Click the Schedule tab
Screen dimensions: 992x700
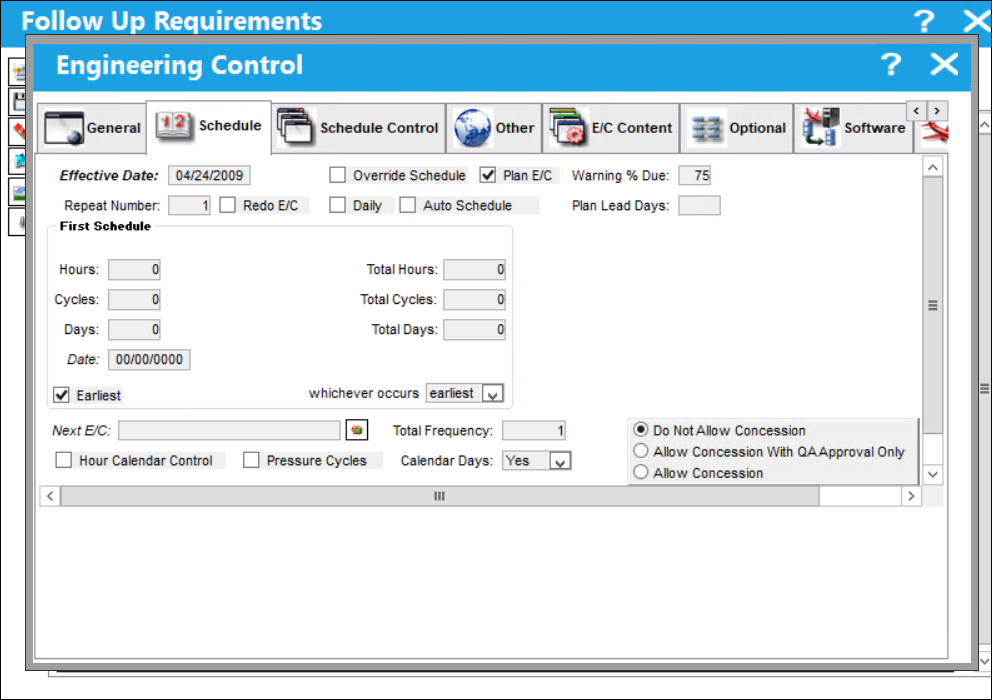[209, 127]
